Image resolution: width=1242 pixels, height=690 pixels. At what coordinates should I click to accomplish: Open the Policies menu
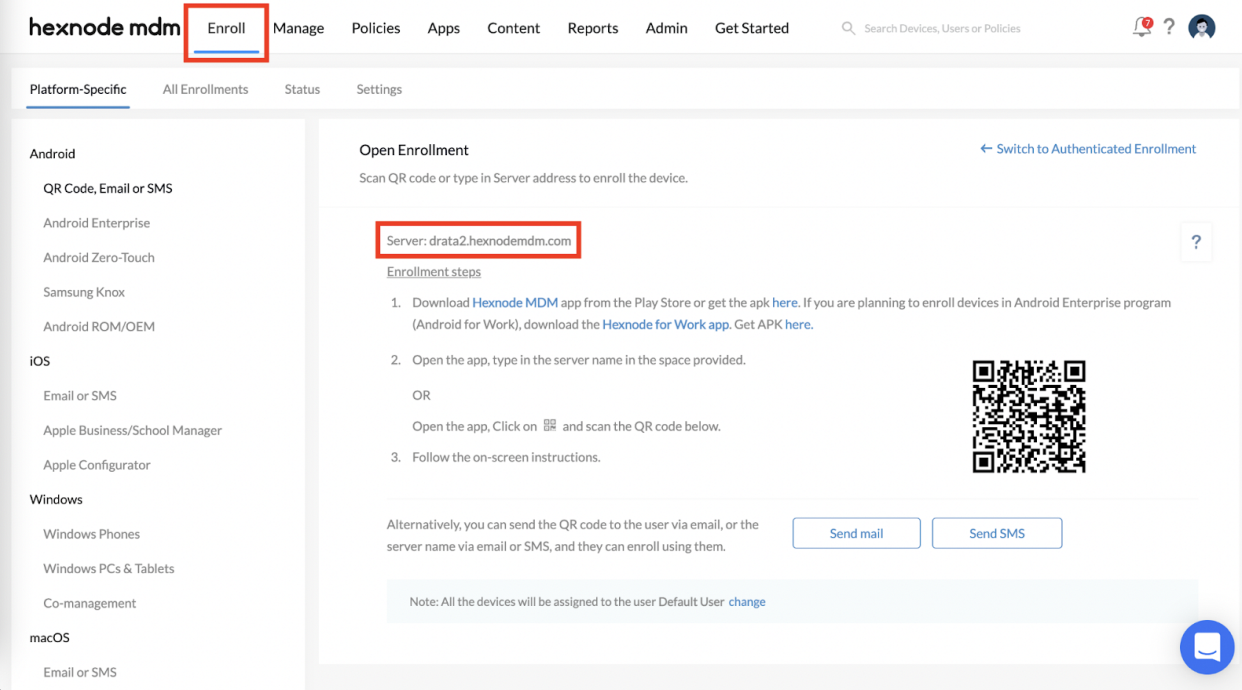pos(376,28)
